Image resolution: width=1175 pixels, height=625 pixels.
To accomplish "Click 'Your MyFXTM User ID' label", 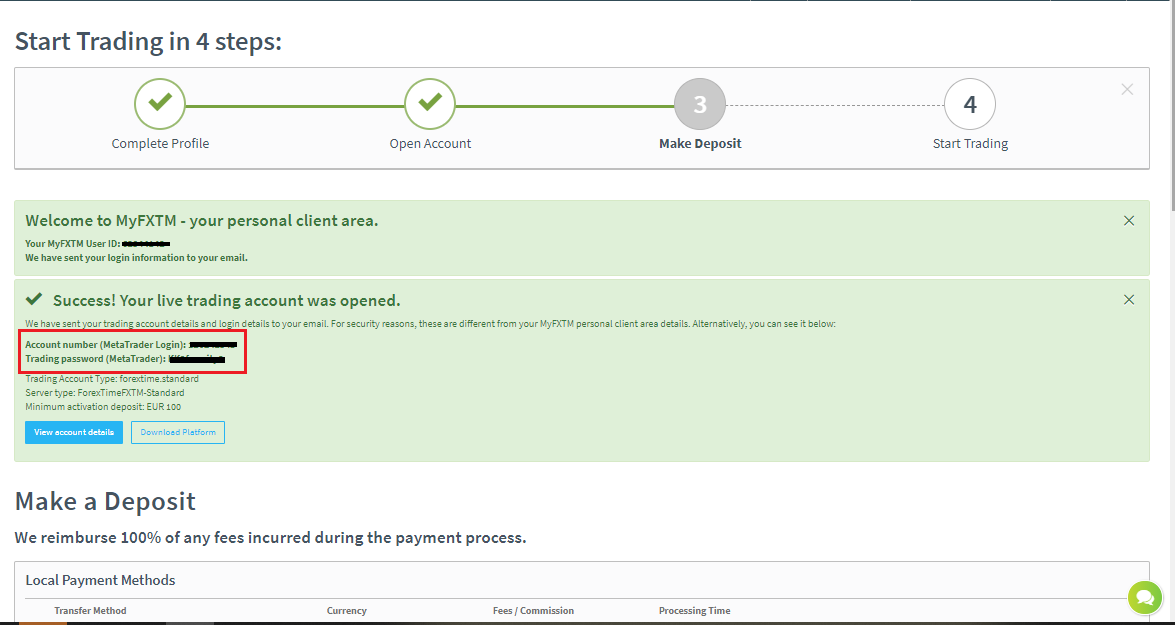I will [x=73, y=244].
